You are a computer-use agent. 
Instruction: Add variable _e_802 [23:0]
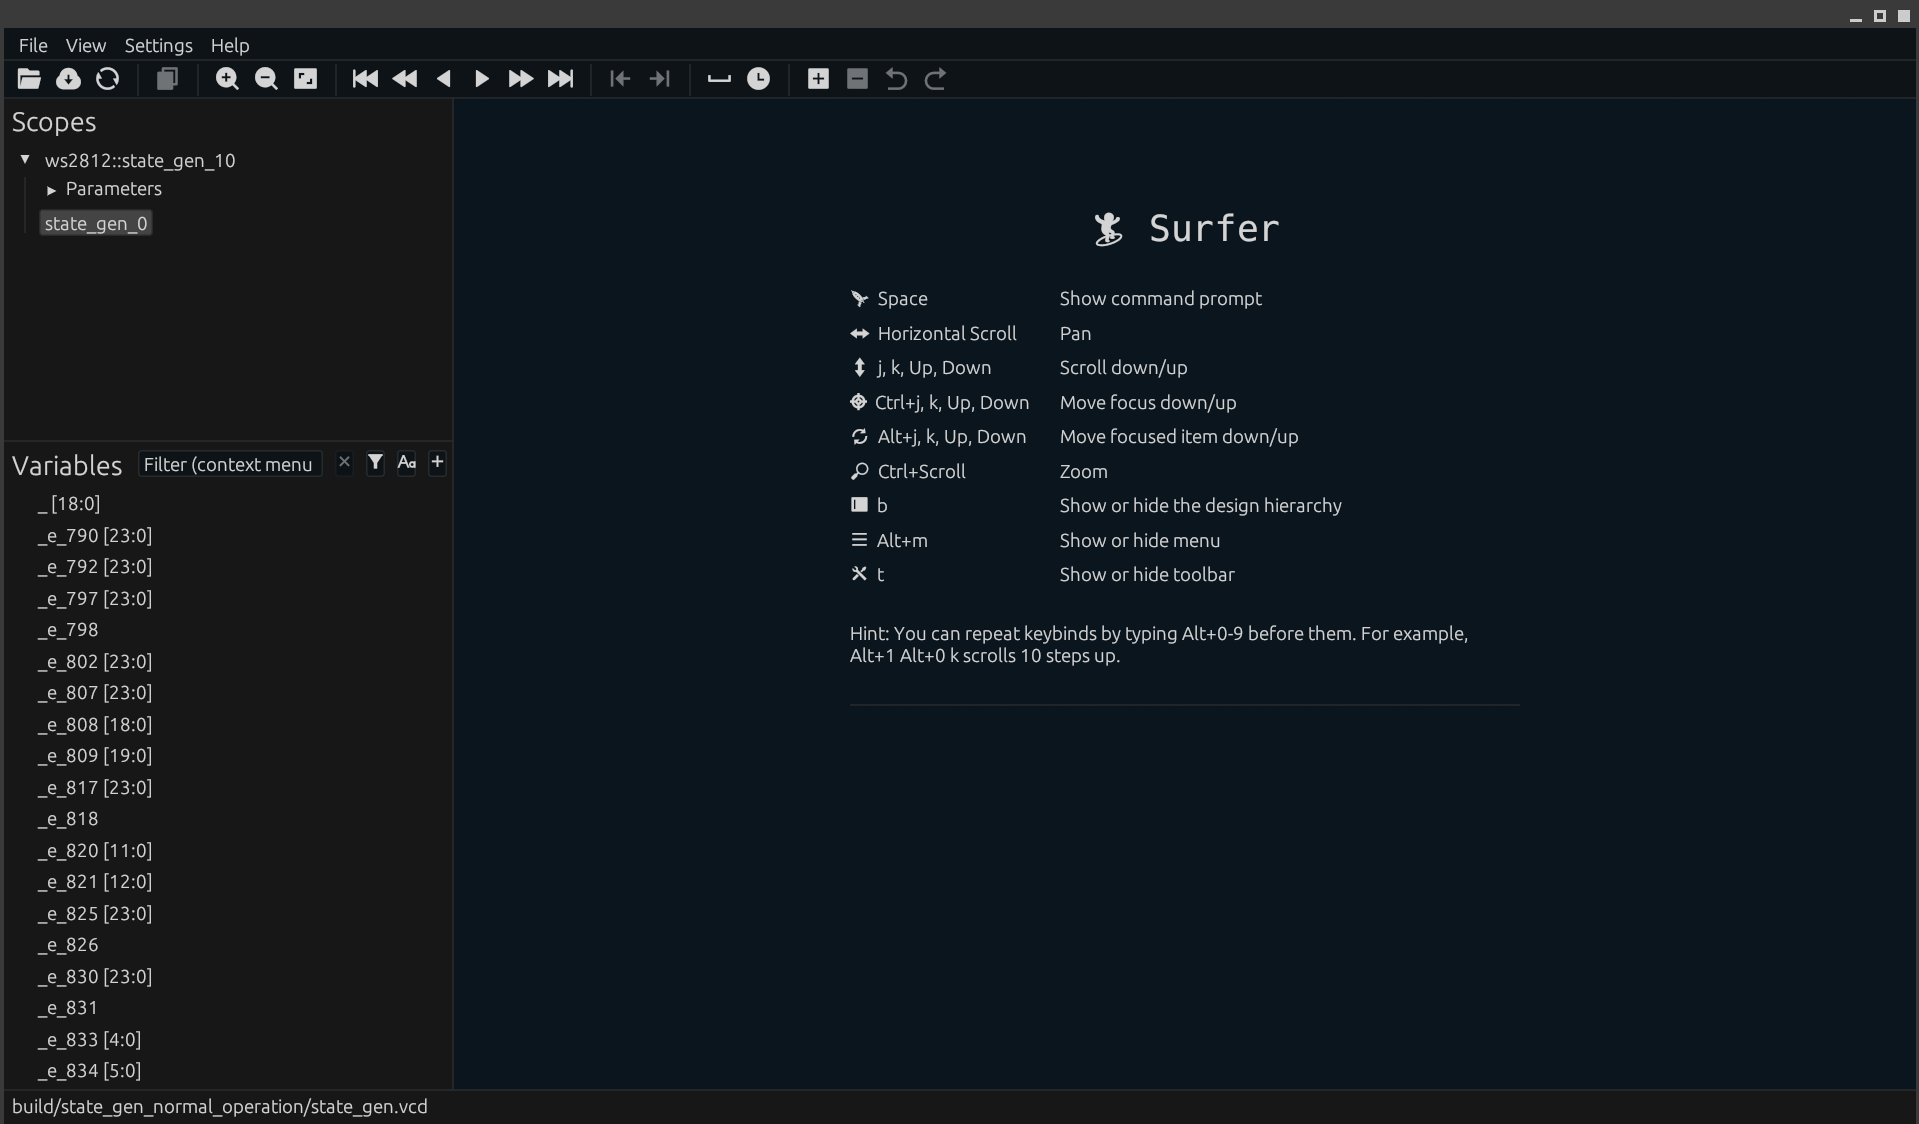tap(95, 662)
